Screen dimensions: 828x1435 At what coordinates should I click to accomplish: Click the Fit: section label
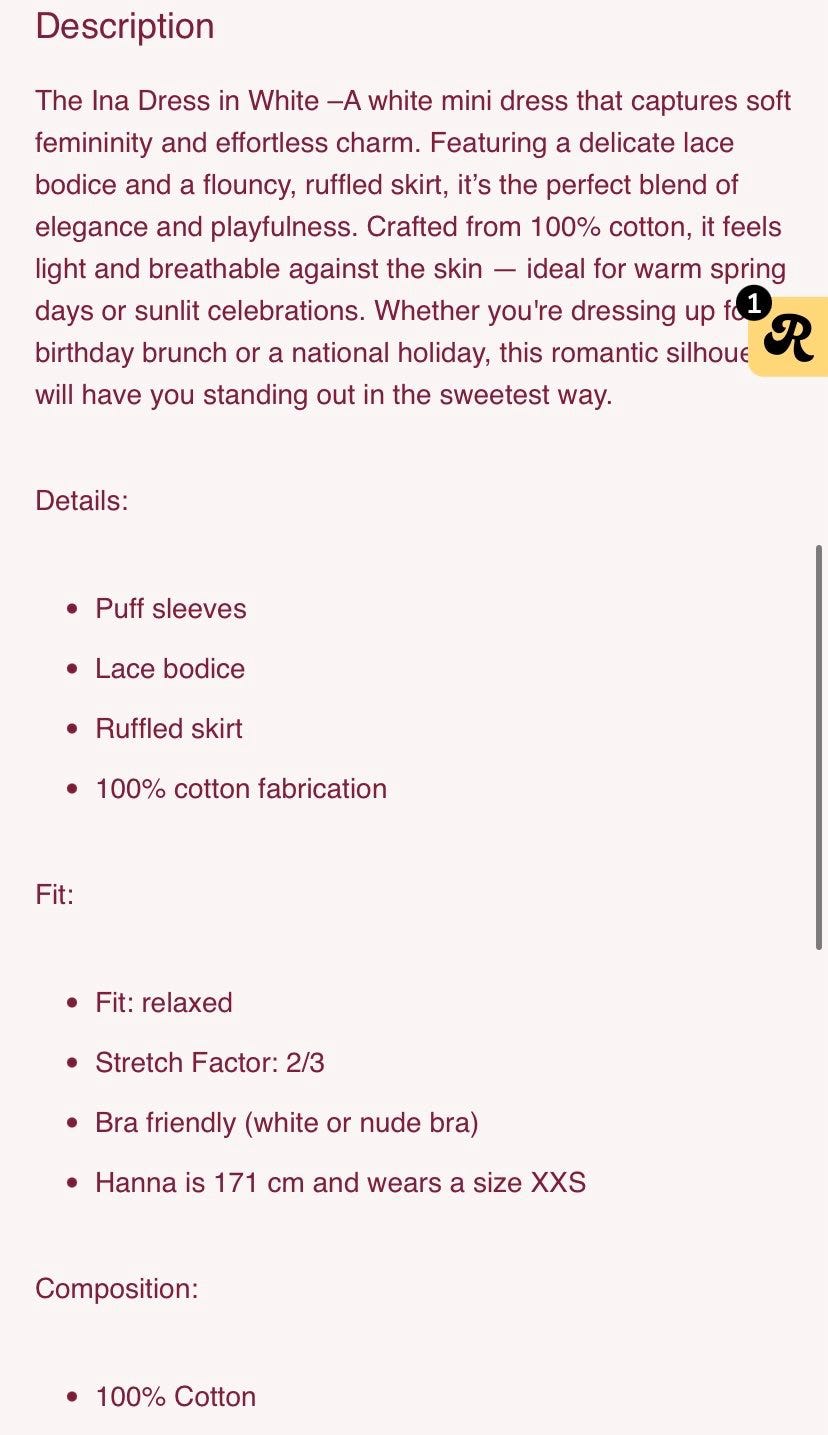54,894
